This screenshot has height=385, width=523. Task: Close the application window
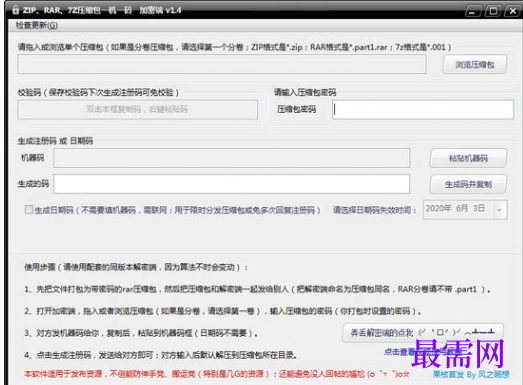click(x=513, y=11)
